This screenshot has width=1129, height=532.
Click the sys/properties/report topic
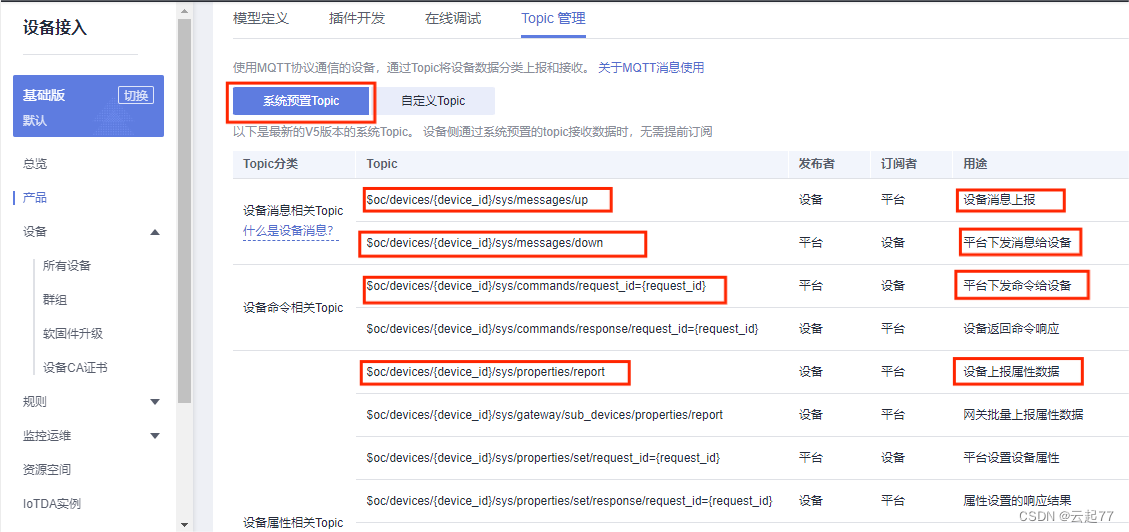click(x=485, y=372)
